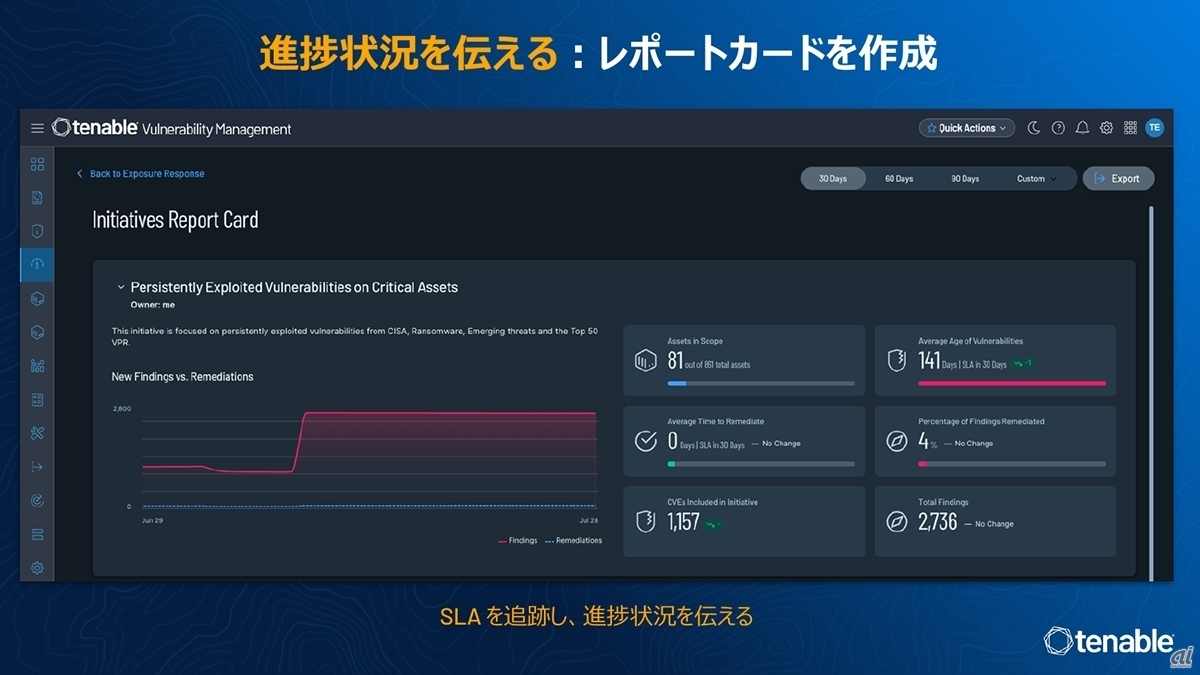Click the Percentage of Findings Remediated progress bar
Image resolution: width=1200 pixels, height=675 pixels.
tap(1012, 464)
